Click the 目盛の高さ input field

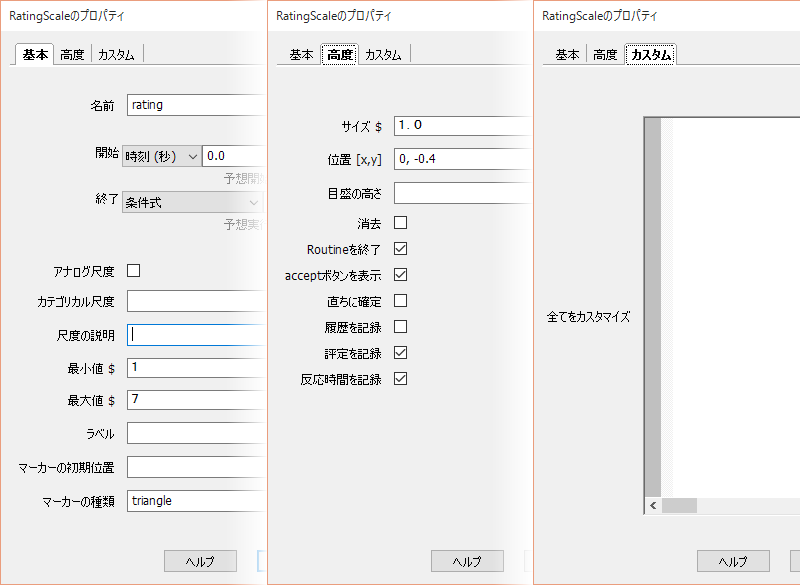pos(463,193)
